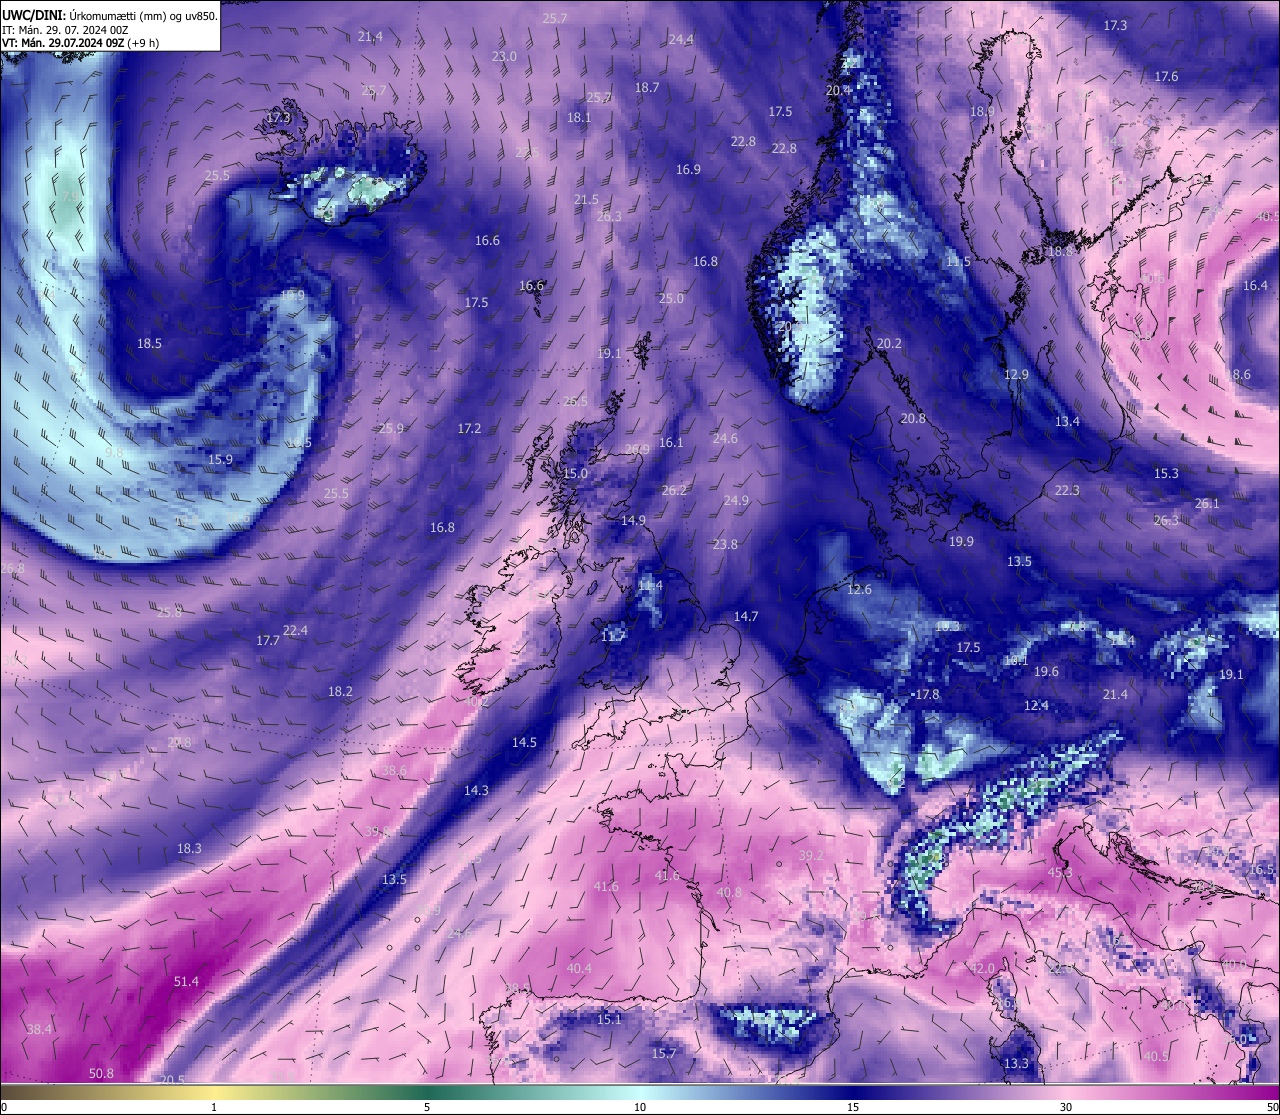The height and width of the screenshot is (1115, 1280).
Task: Click the map value 13.4
Action: (1067, 421)
